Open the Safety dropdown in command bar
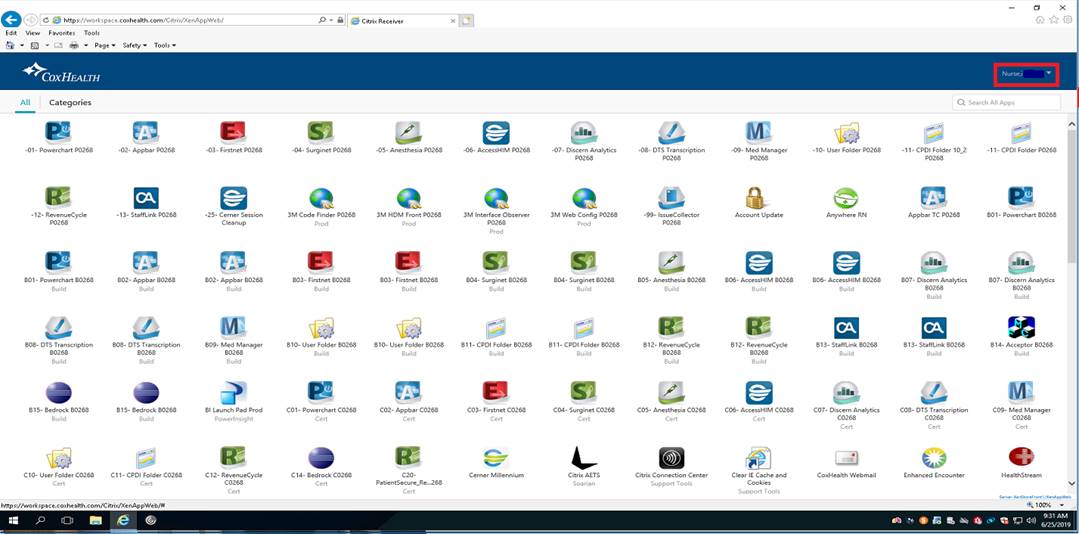This screenshot has width=1079, height=534. 133,45
